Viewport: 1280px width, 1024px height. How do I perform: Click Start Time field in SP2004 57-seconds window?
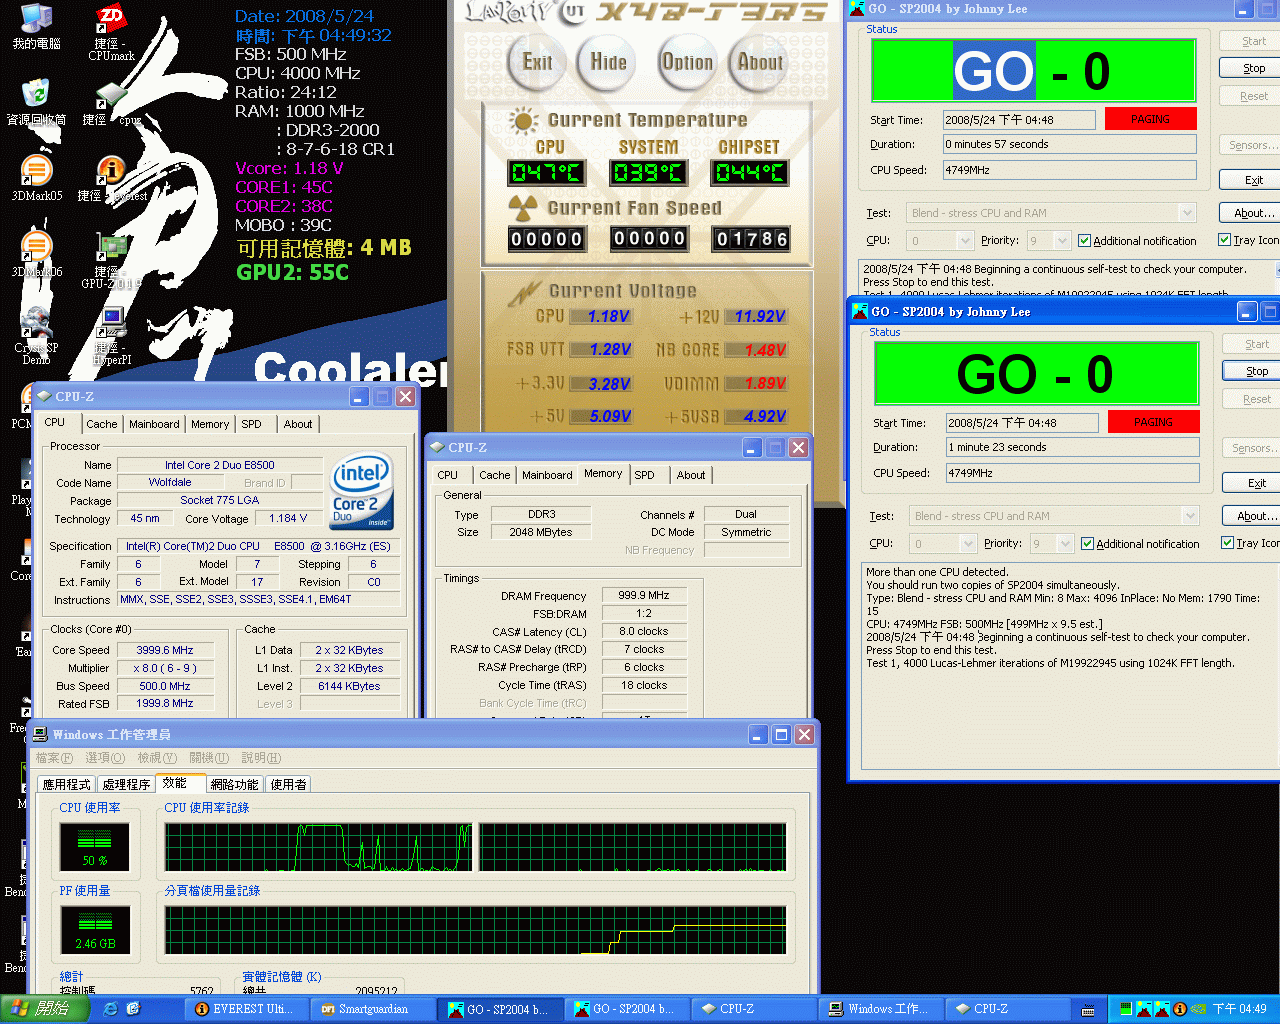pos(1019,120)
